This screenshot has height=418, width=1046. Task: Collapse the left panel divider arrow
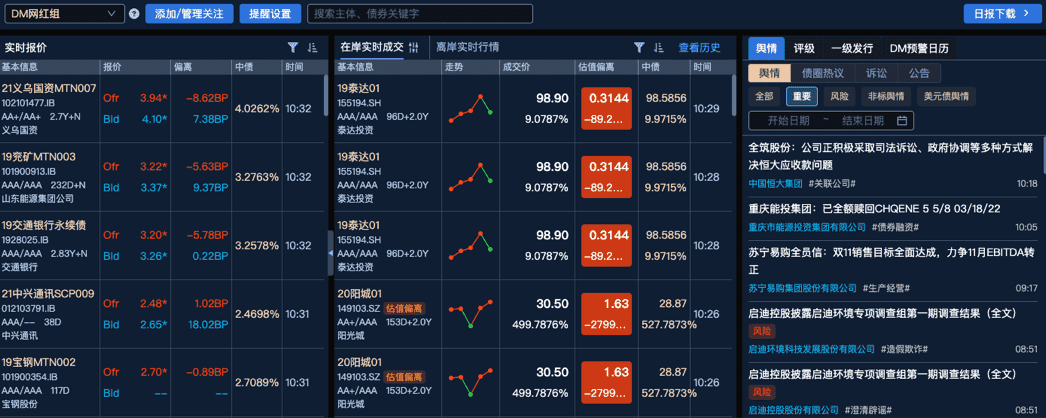pos(331,254)
